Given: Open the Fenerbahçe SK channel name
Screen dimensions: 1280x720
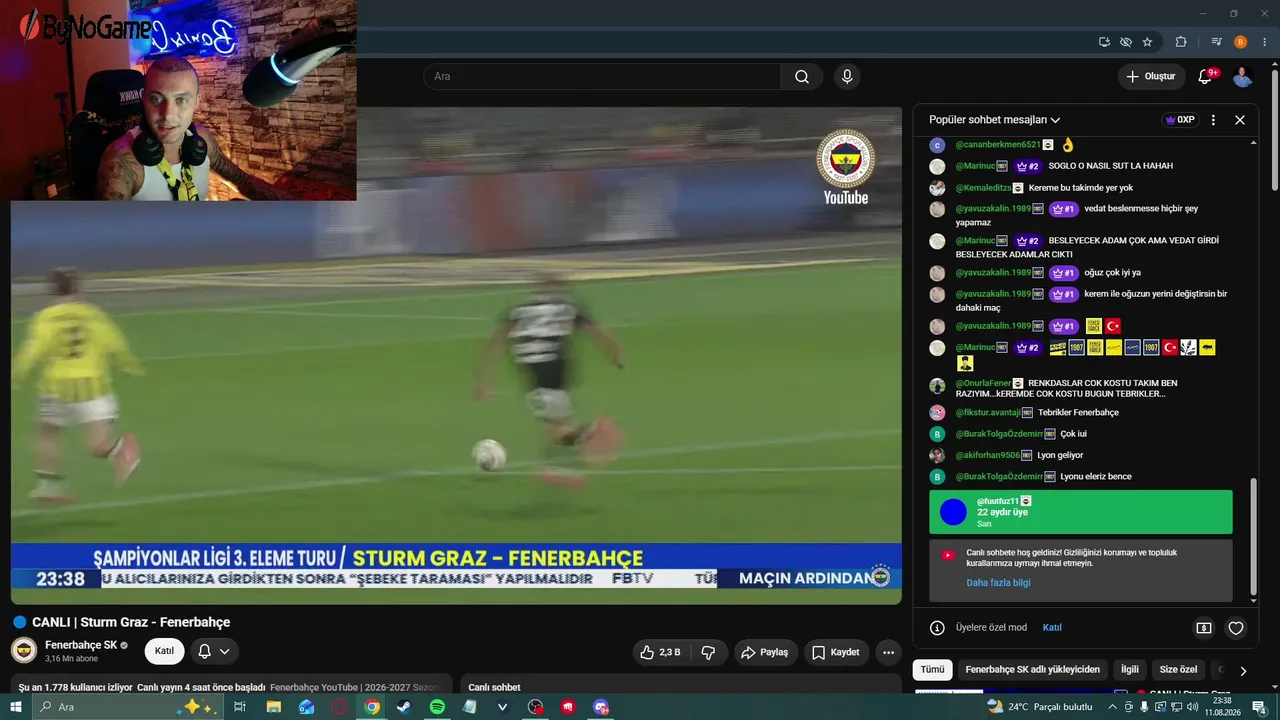Looking at the screenshot, I should [x=81, y=645].
